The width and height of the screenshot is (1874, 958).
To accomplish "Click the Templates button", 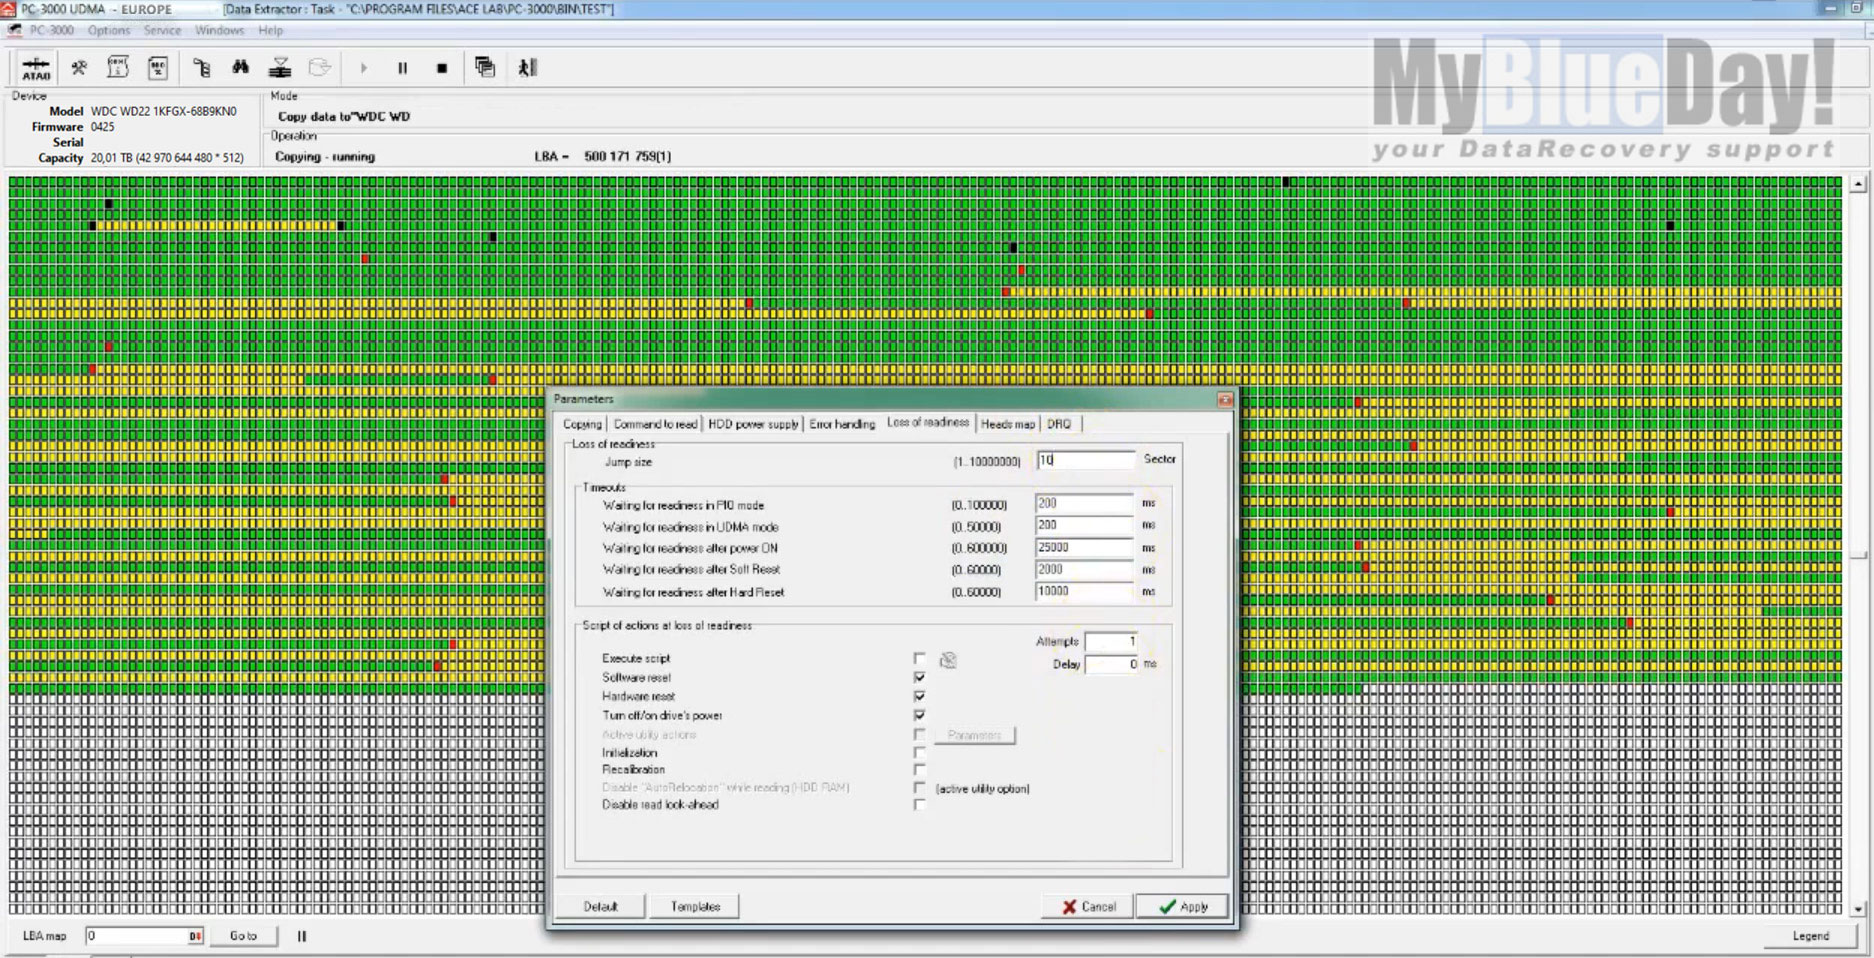I will coord(695,907).
